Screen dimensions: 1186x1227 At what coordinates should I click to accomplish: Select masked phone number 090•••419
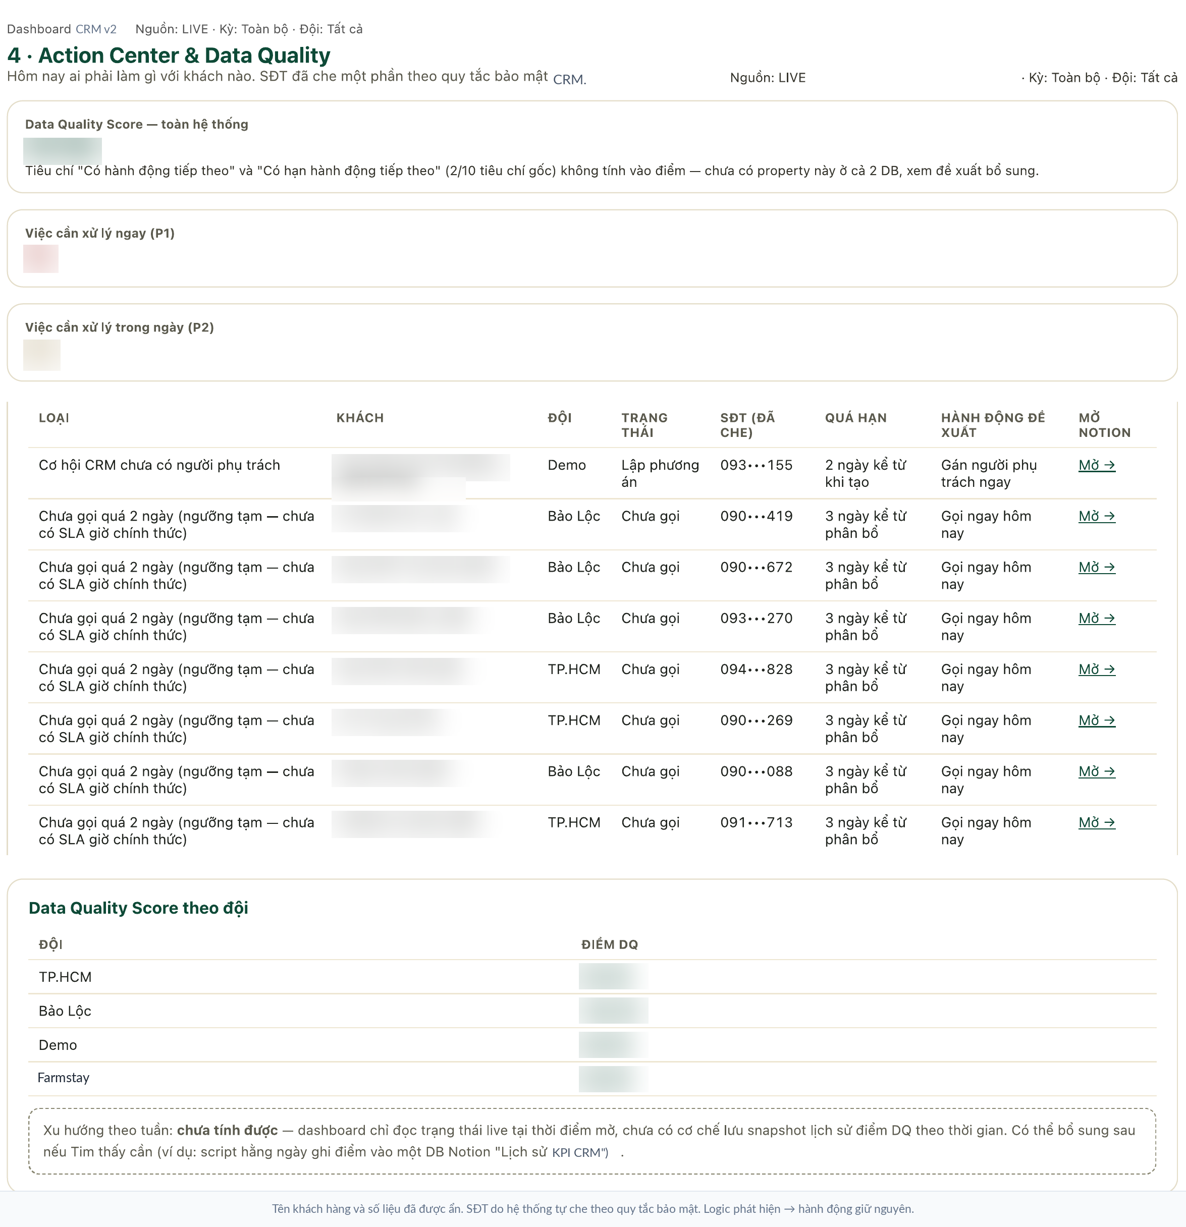[756, 516]
